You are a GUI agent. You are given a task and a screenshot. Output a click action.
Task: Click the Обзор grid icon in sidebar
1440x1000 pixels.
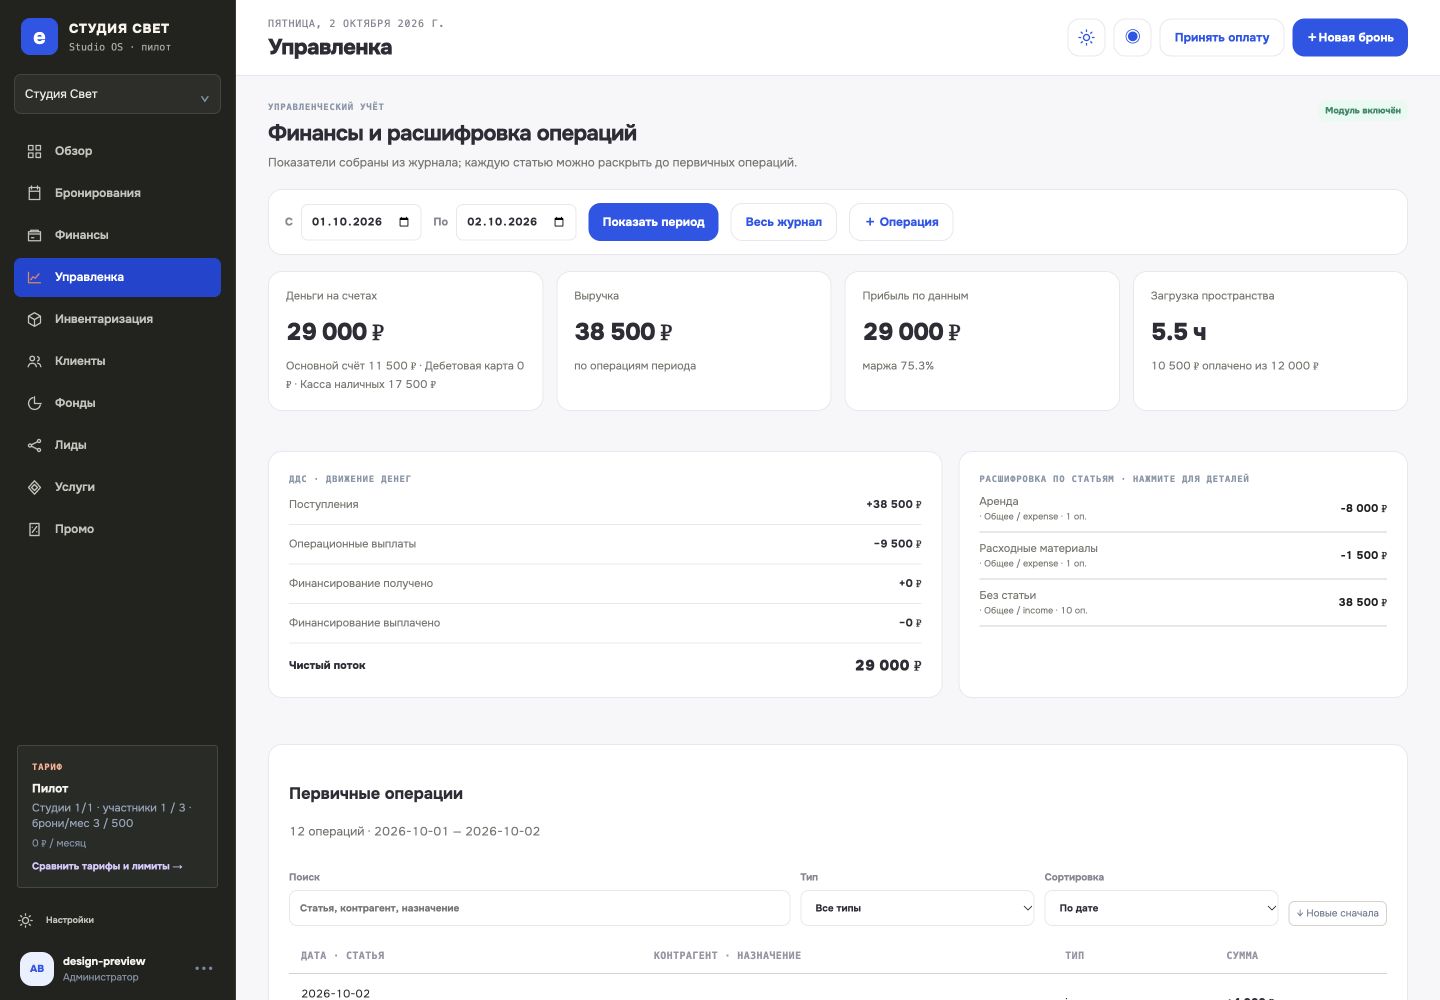point(34,151)
